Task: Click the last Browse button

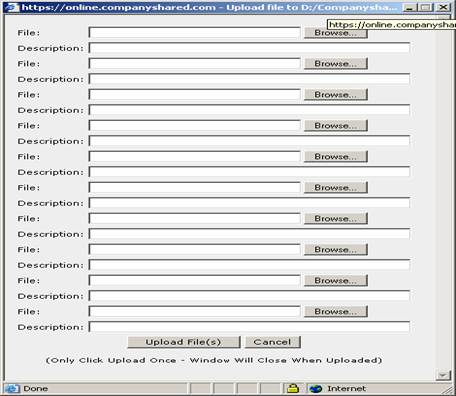Action: coord(336,312)
